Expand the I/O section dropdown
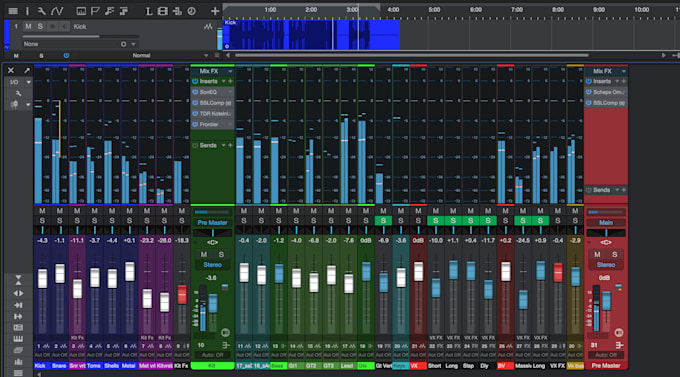 [x=29, y=82]
